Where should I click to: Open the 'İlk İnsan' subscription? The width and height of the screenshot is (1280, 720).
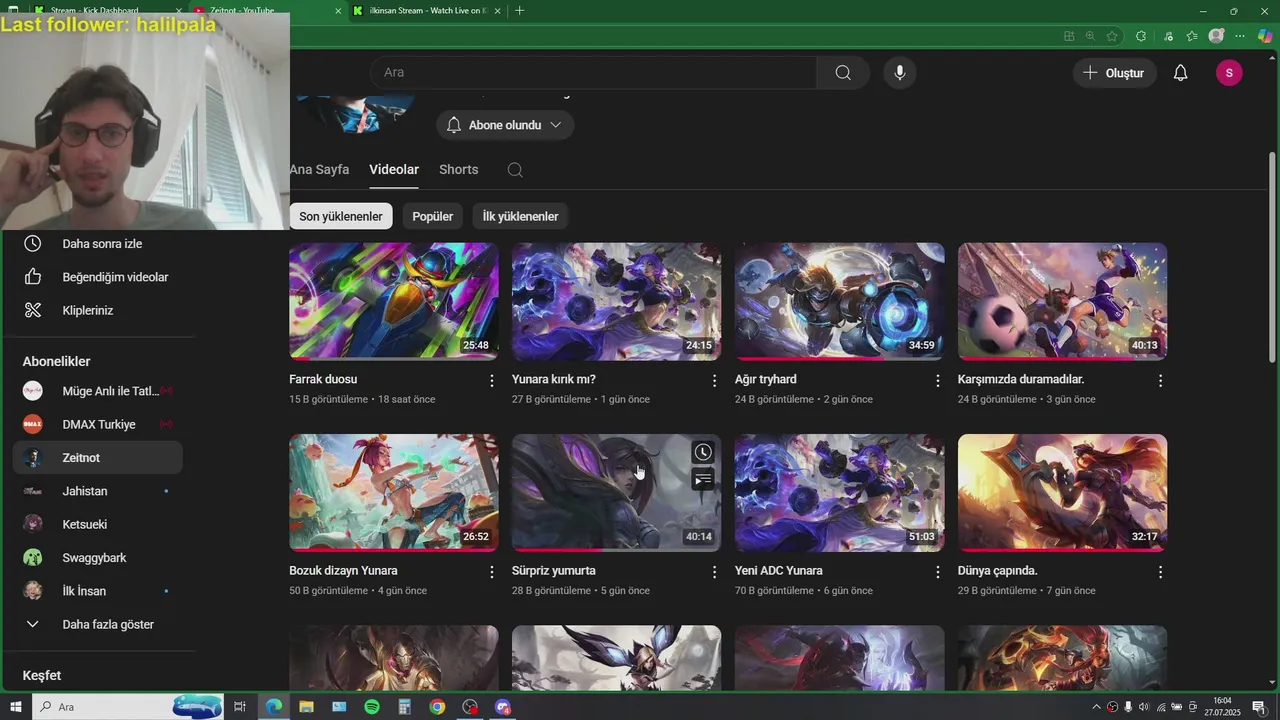click(x=97, y=591)
